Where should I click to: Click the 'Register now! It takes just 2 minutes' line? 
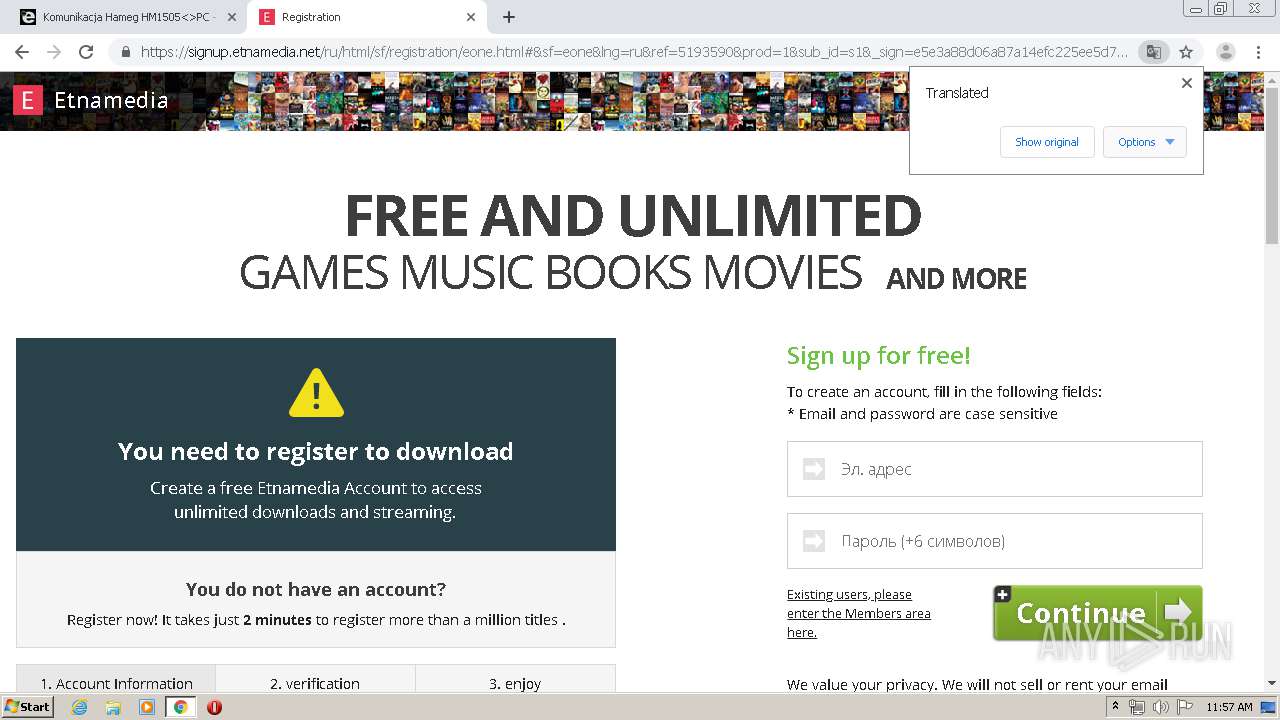tap(316, 620)
